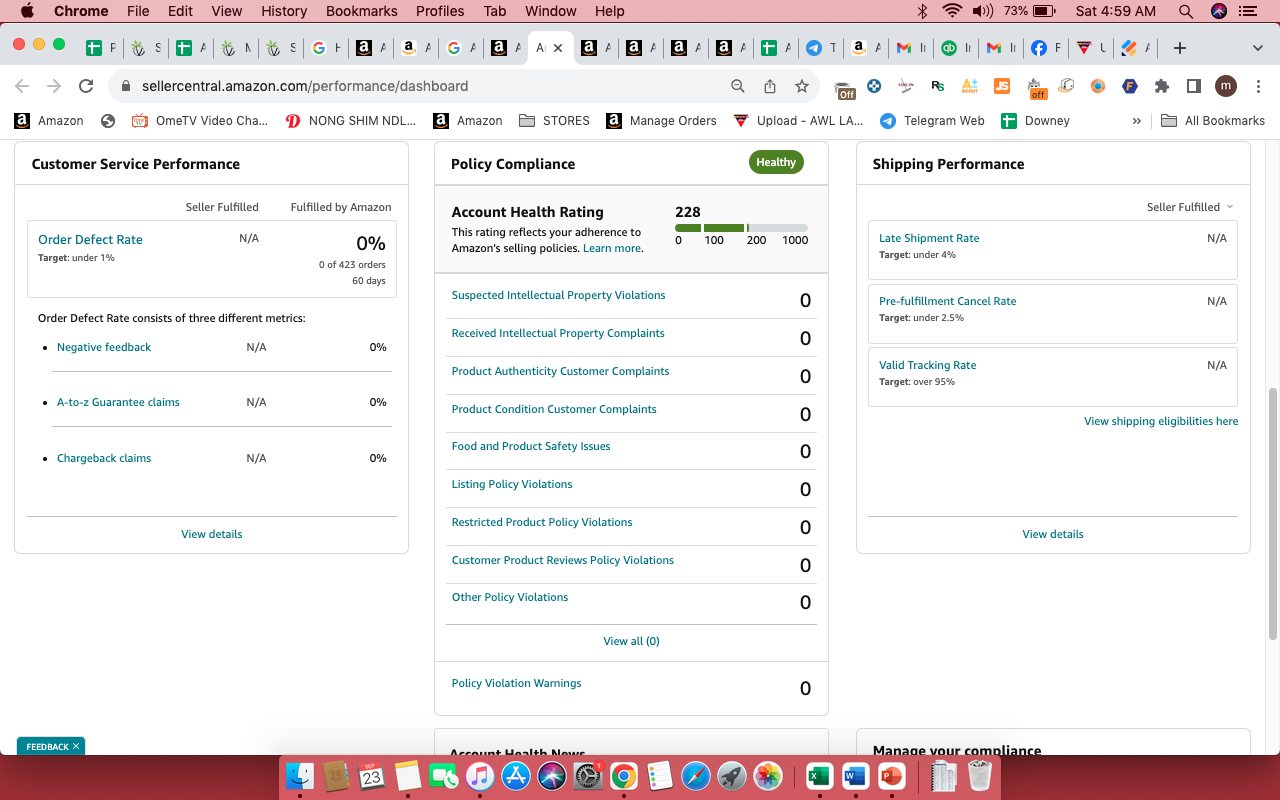The height and width of the screenshot is (800, 1280).
Task: Launch Music from the Dock
Action: coord(480,776)
